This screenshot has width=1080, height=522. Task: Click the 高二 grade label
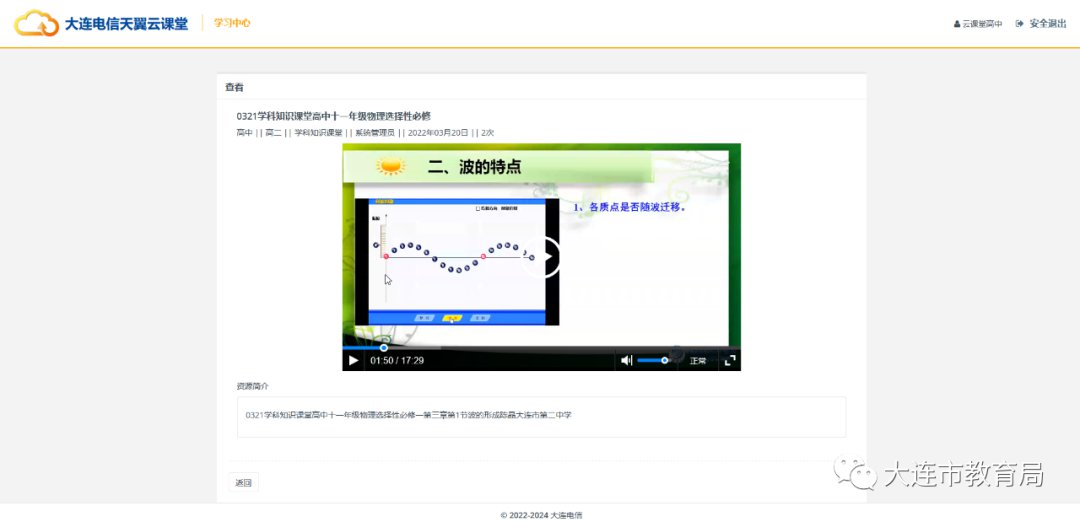pyautogui.click(x=273, y=132)
